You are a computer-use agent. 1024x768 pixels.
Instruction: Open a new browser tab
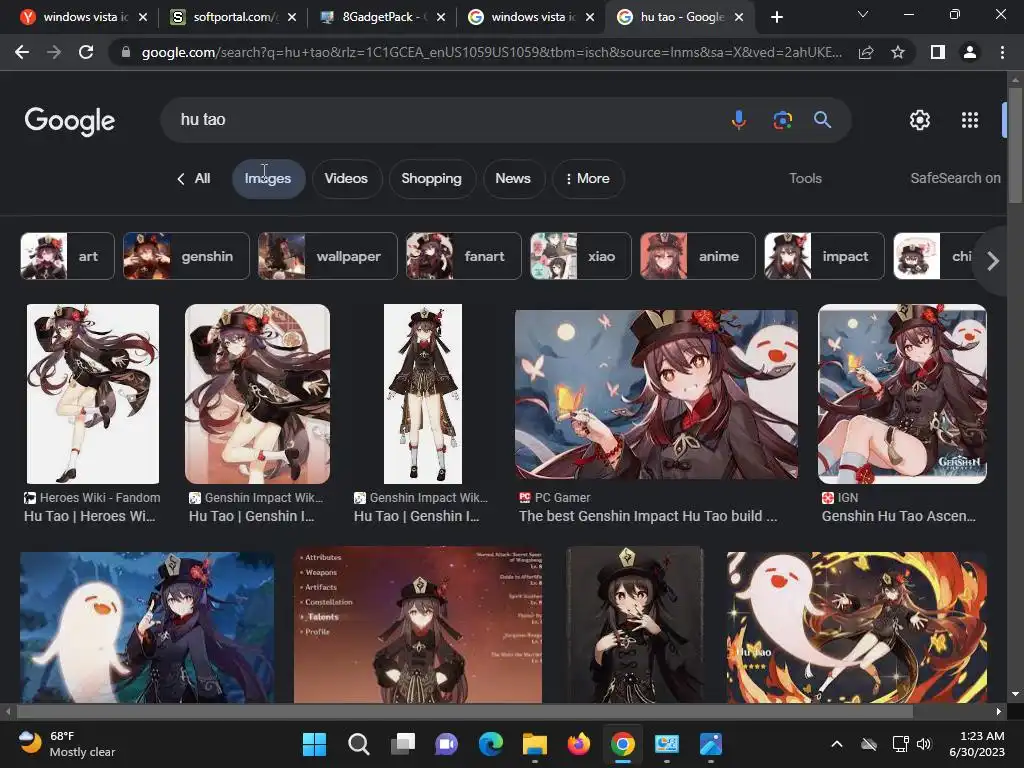point(776,17)
